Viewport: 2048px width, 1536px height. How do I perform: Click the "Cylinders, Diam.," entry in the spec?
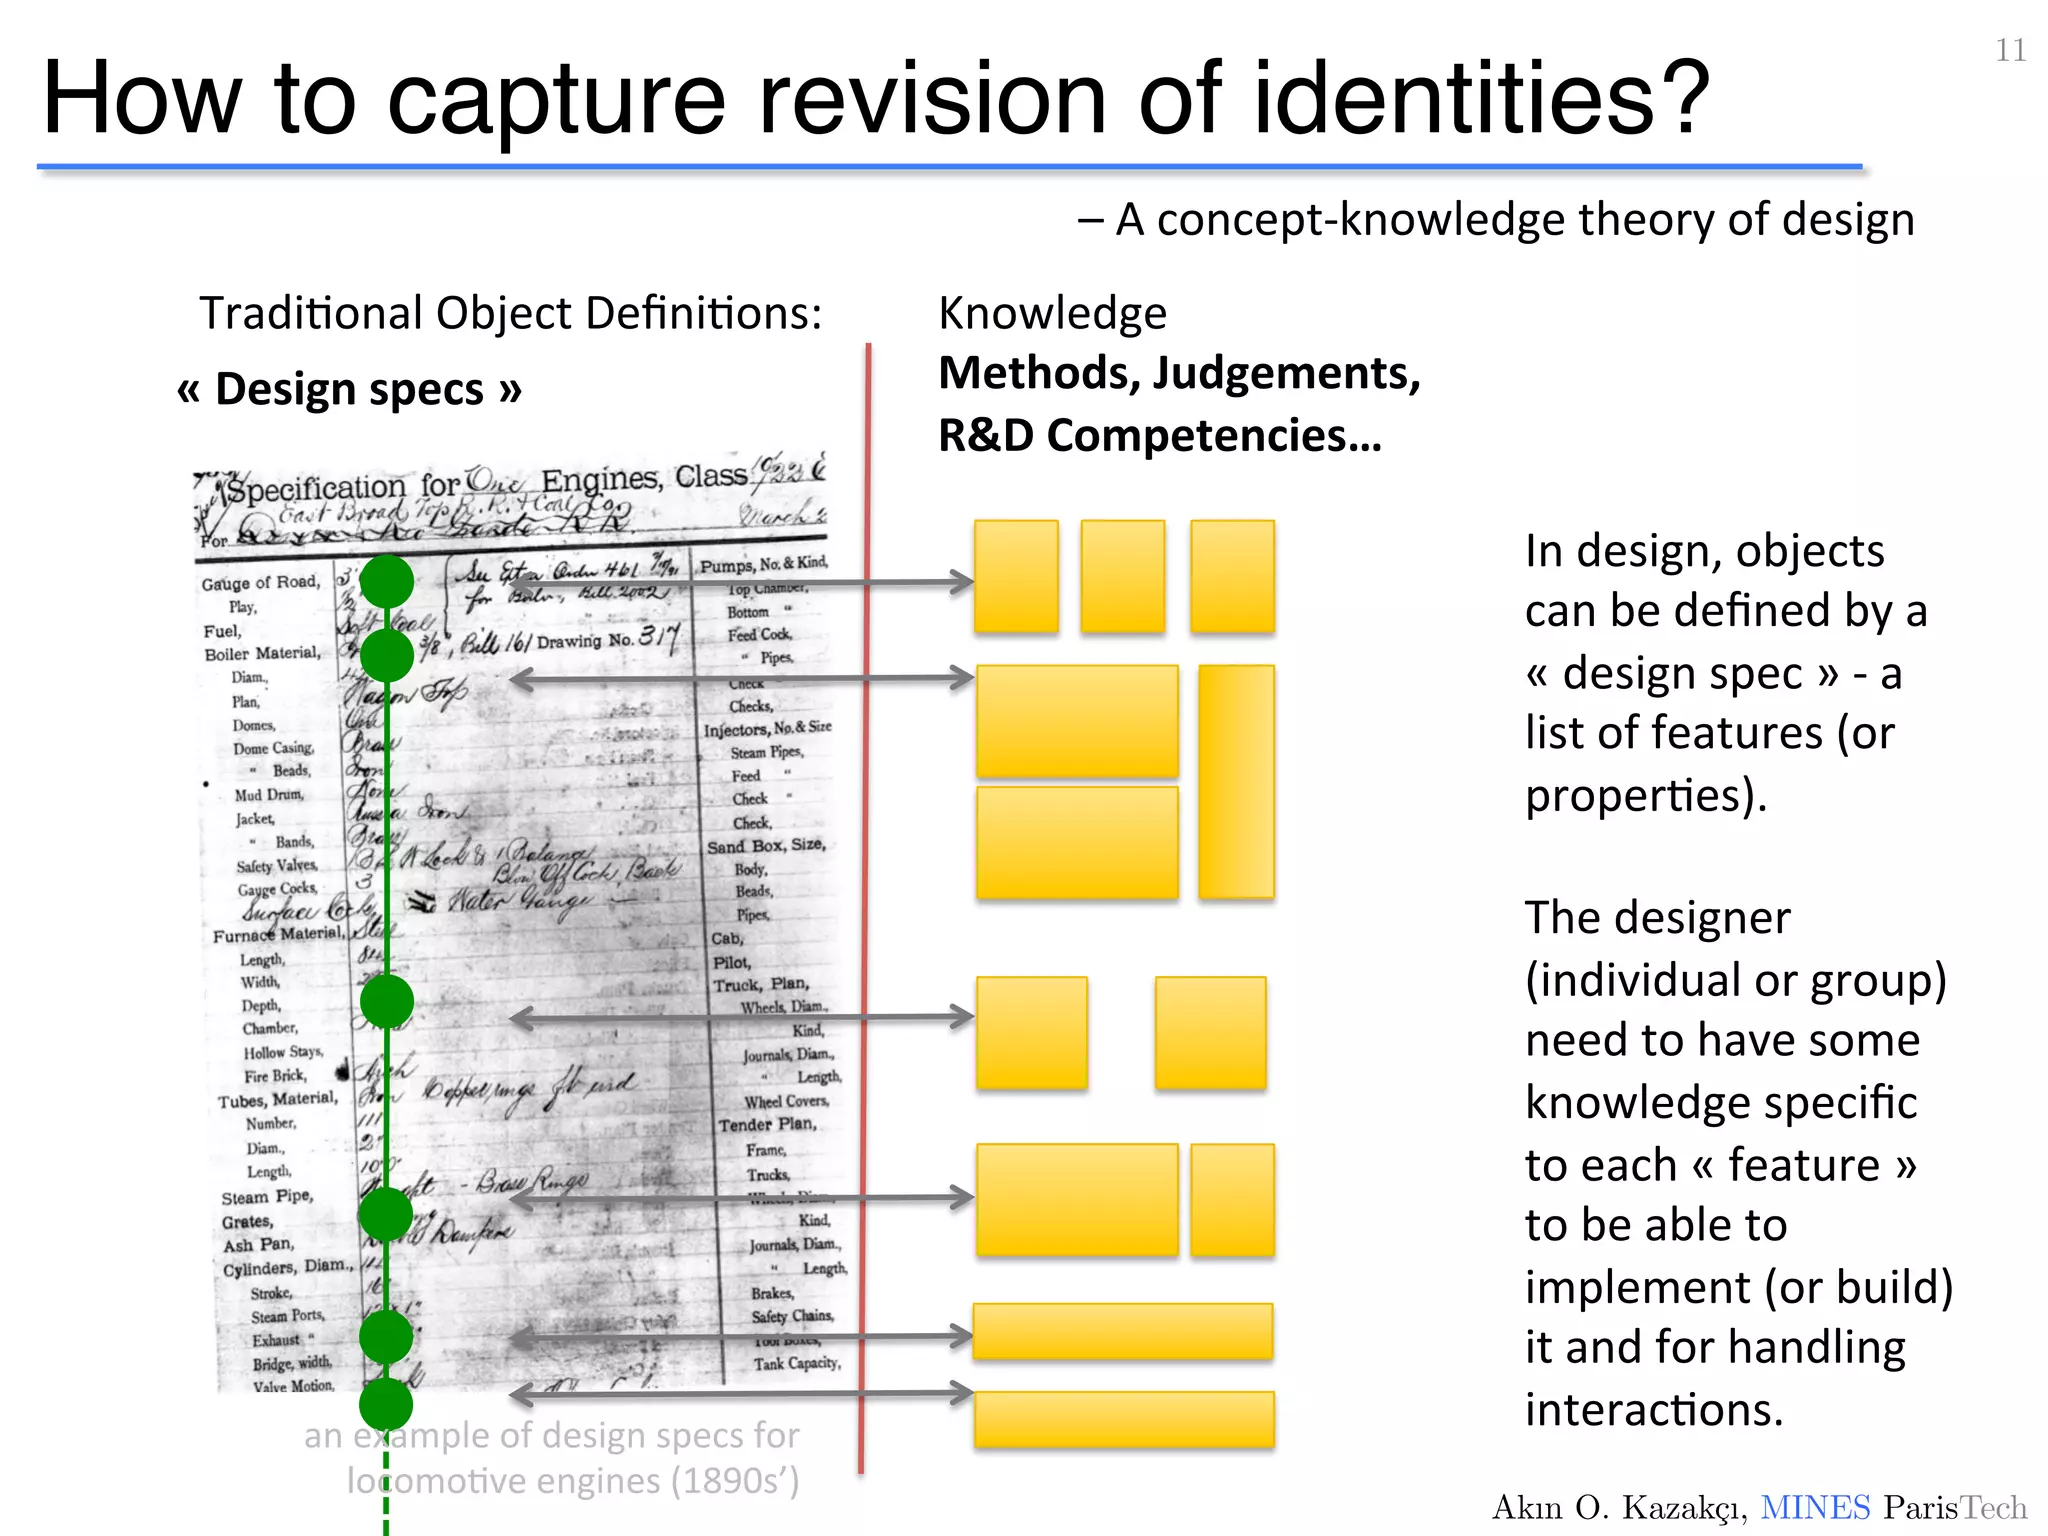(288, 1268)
